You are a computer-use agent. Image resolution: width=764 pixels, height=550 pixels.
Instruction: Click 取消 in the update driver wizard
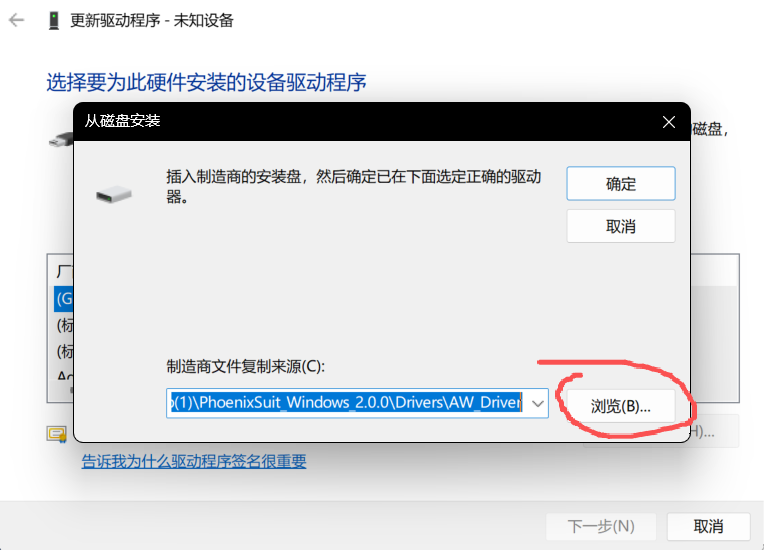708,526
